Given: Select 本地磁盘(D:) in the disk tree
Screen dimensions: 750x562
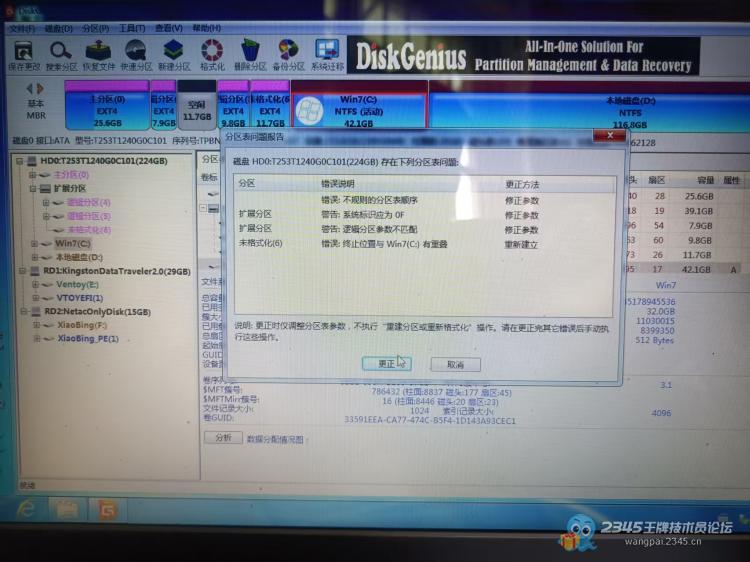Looking at the screenshot, I should pyautogui.click(x=79, y=257).
